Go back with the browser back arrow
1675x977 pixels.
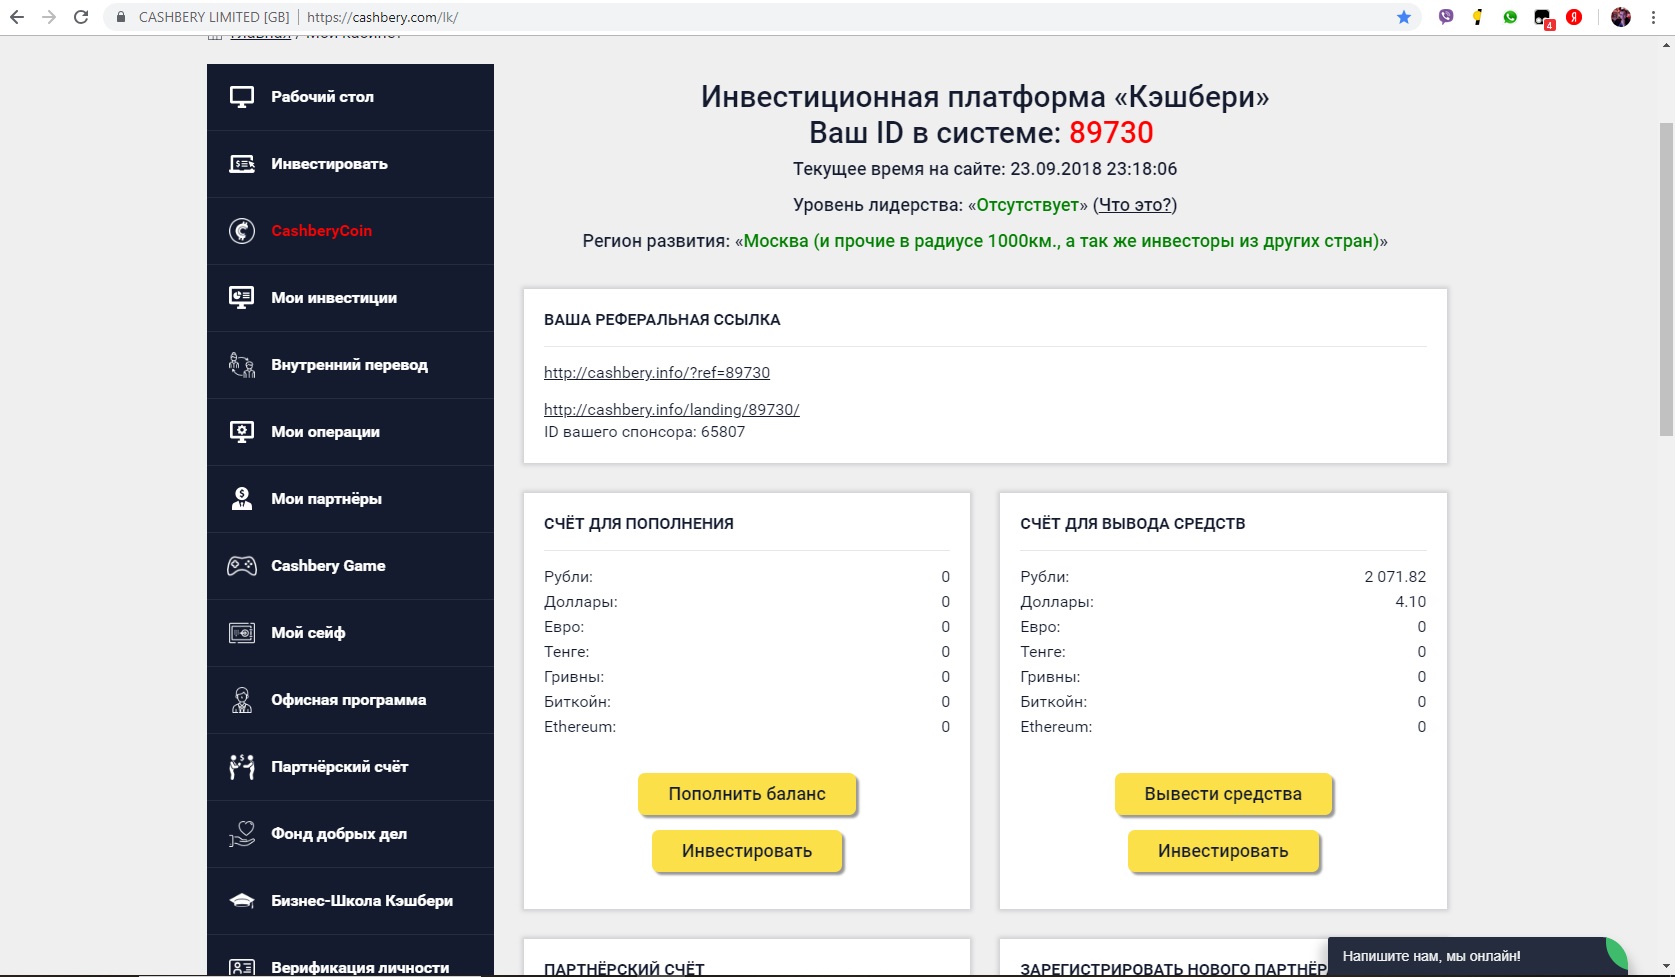[x=17, y=17]
